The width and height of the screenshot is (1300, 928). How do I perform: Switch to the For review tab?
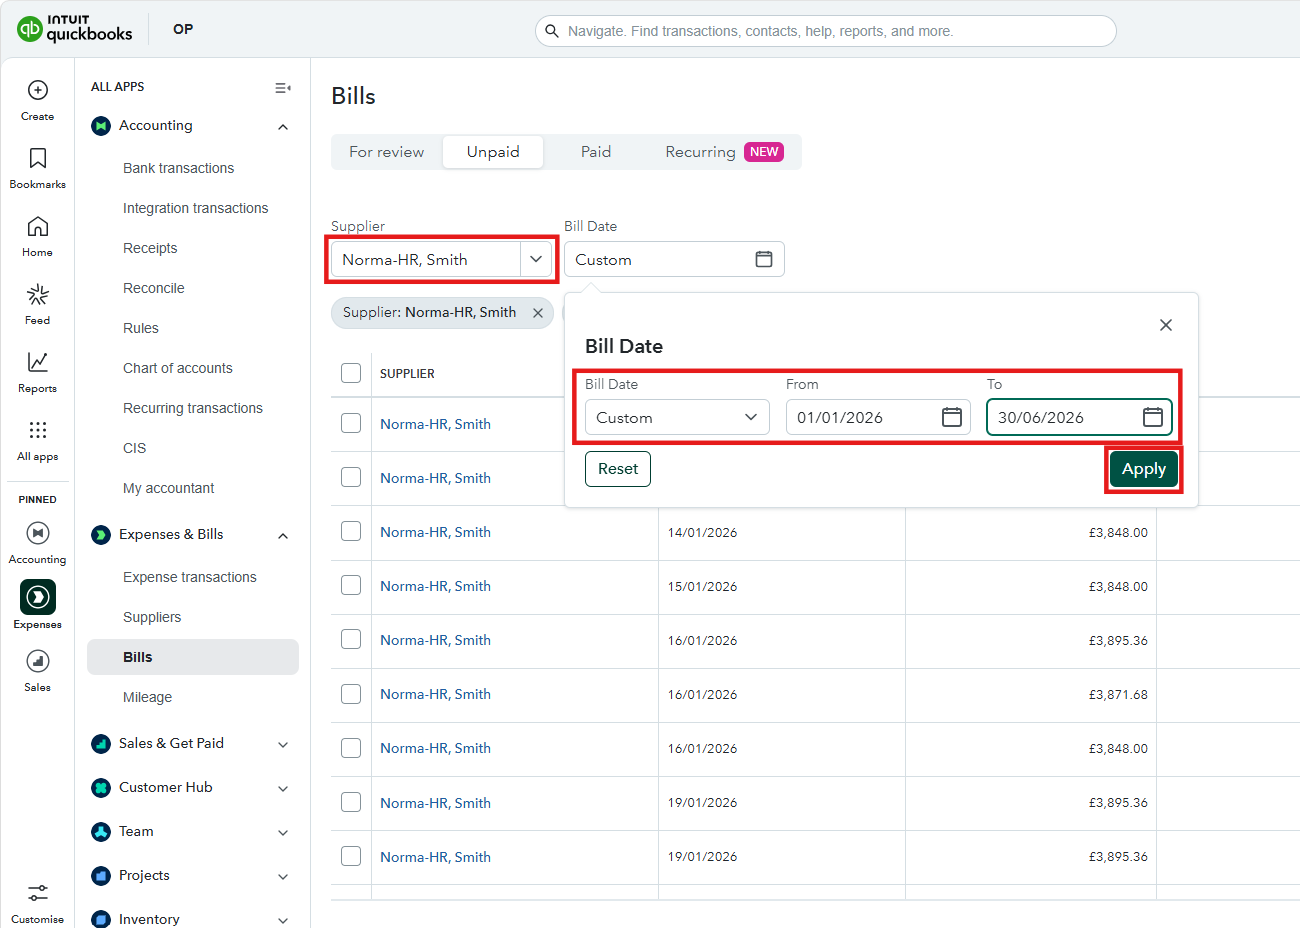pos(386,152)
